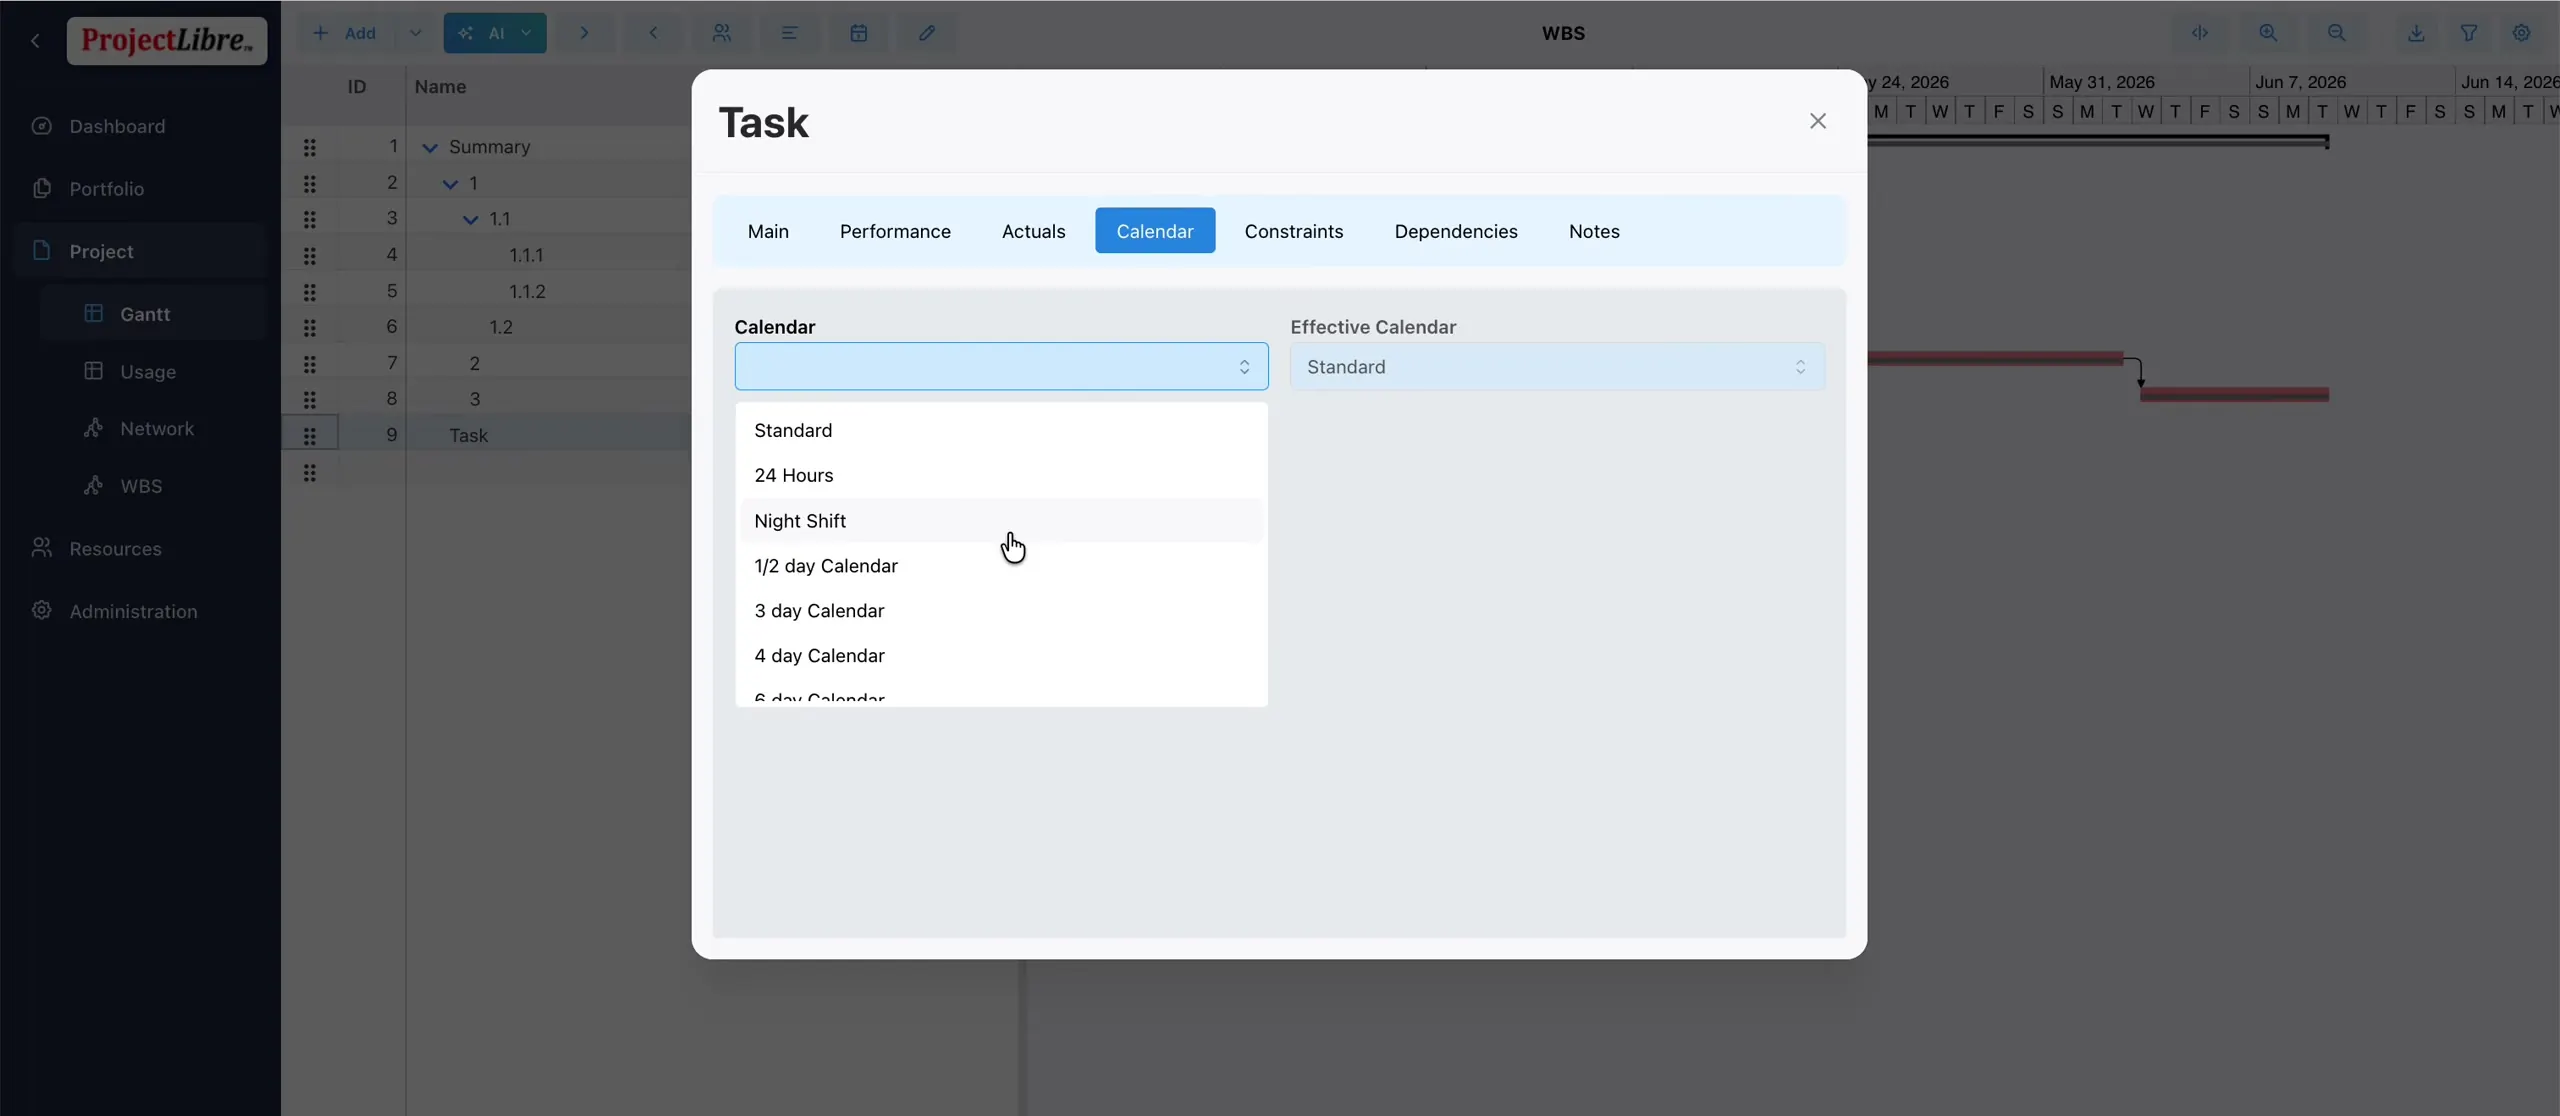Open the settings gear icon in toolbar
The width and height of the screenshot is (2560, 1116).
click(x=2522, y=33)
